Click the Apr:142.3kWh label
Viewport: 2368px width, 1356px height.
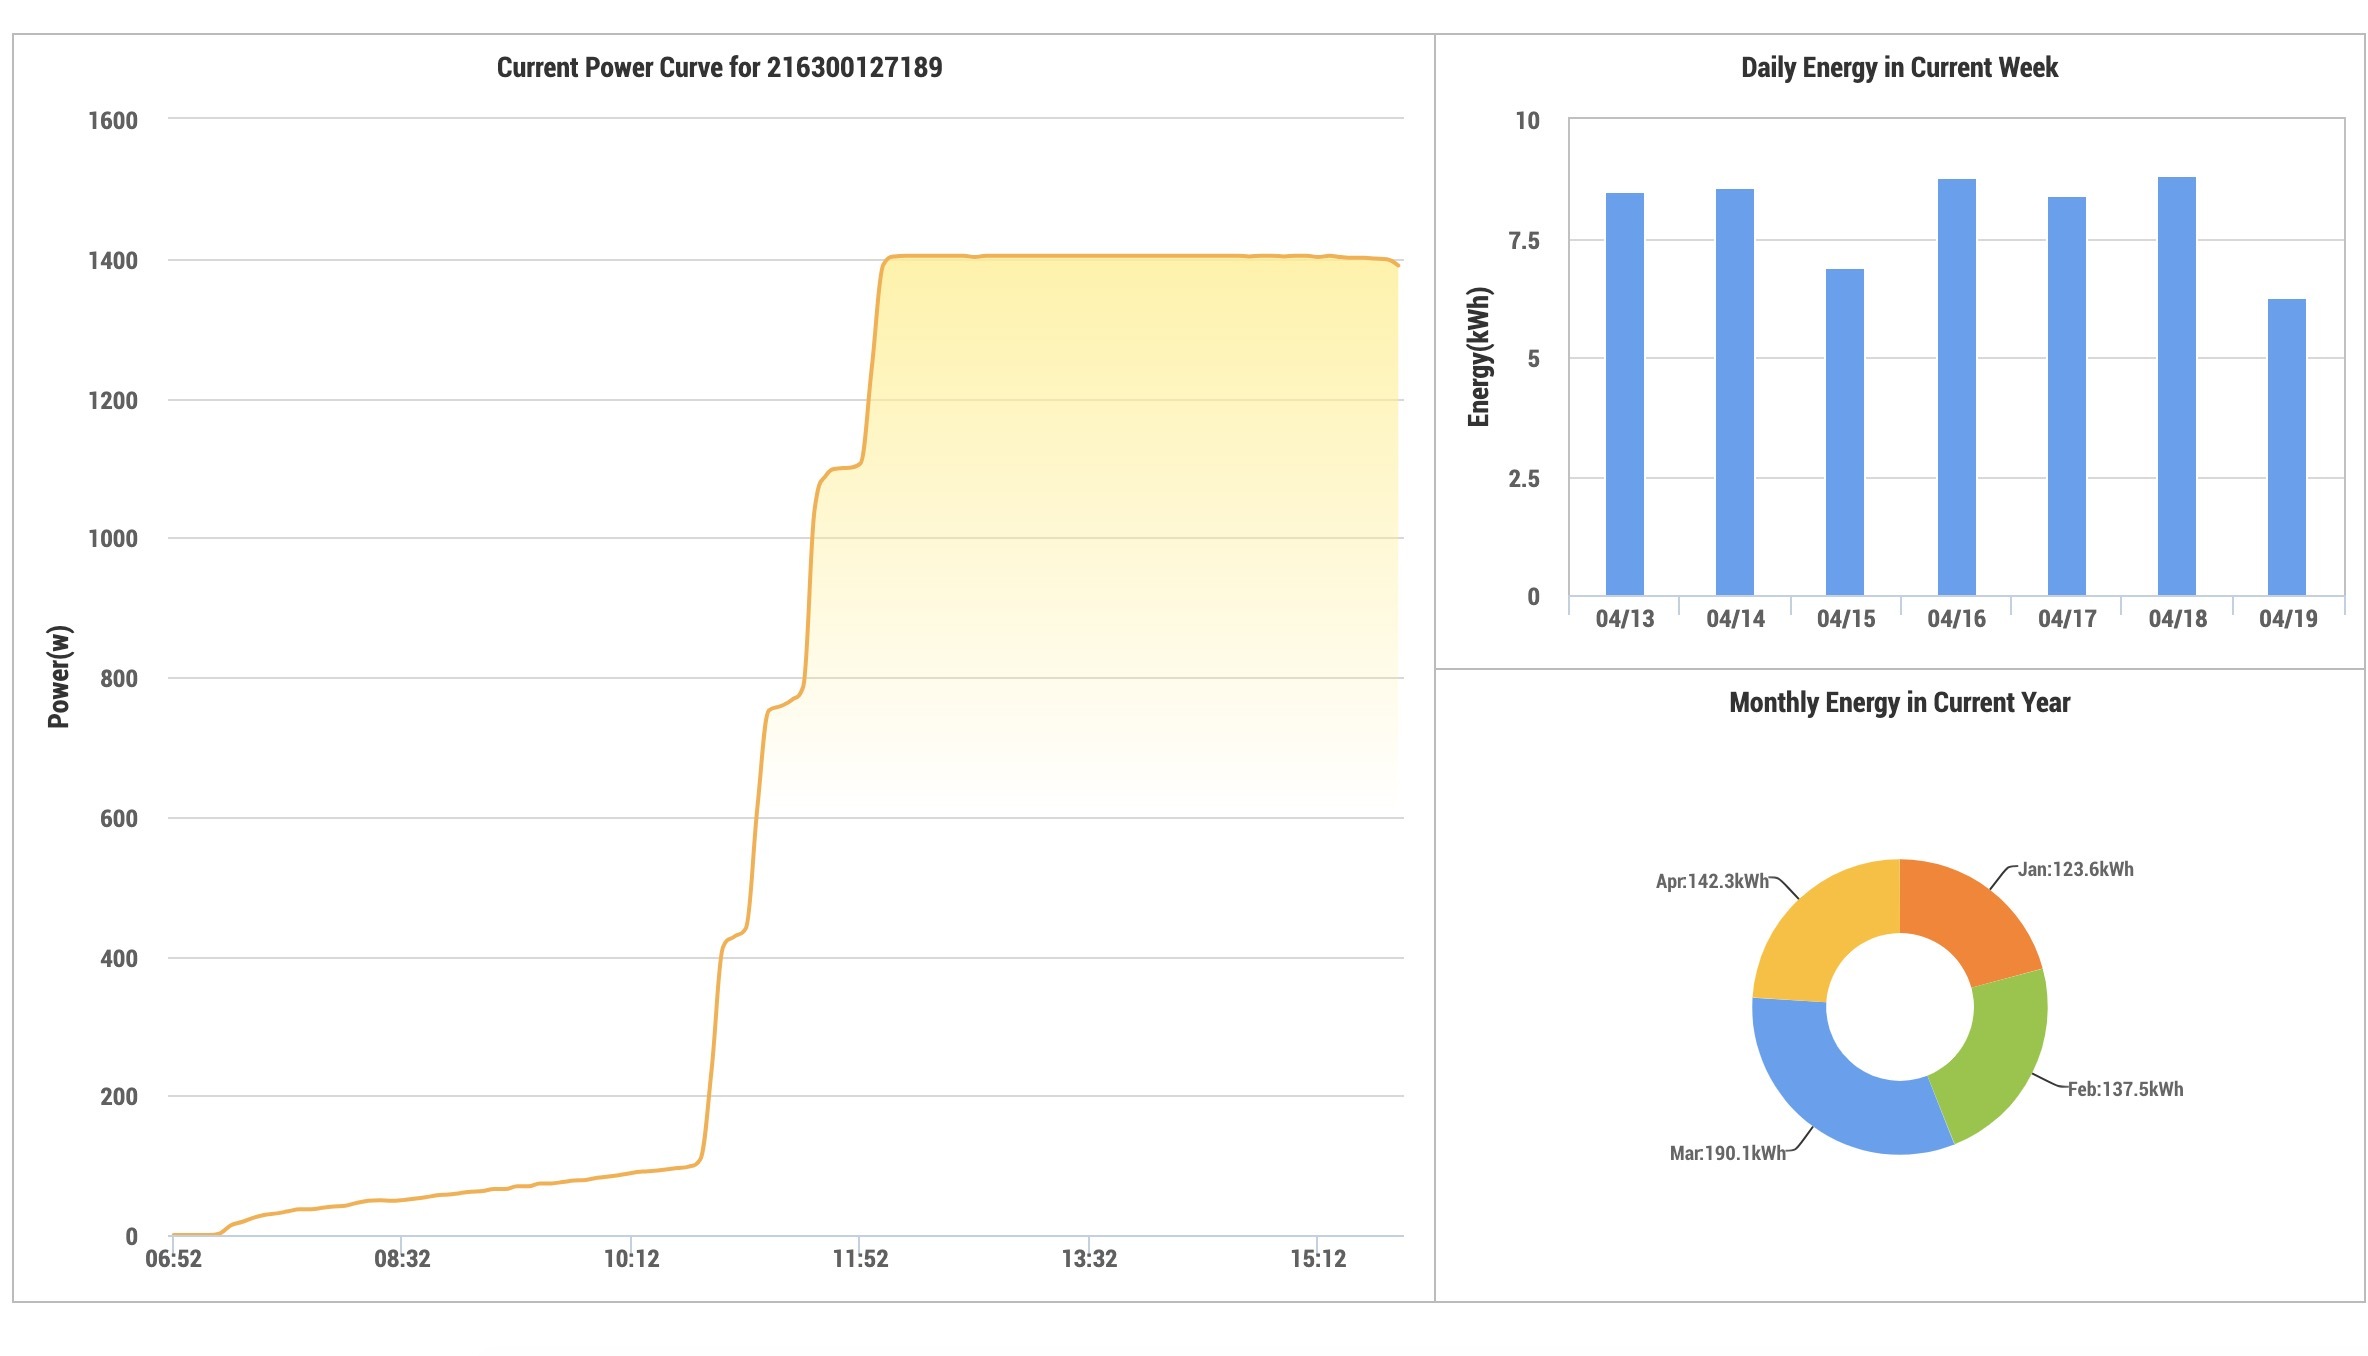pos(1712,881)
